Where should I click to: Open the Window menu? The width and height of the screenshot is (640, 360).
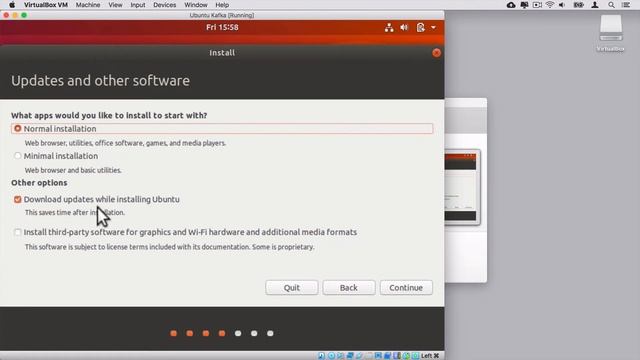coord(196,5)
